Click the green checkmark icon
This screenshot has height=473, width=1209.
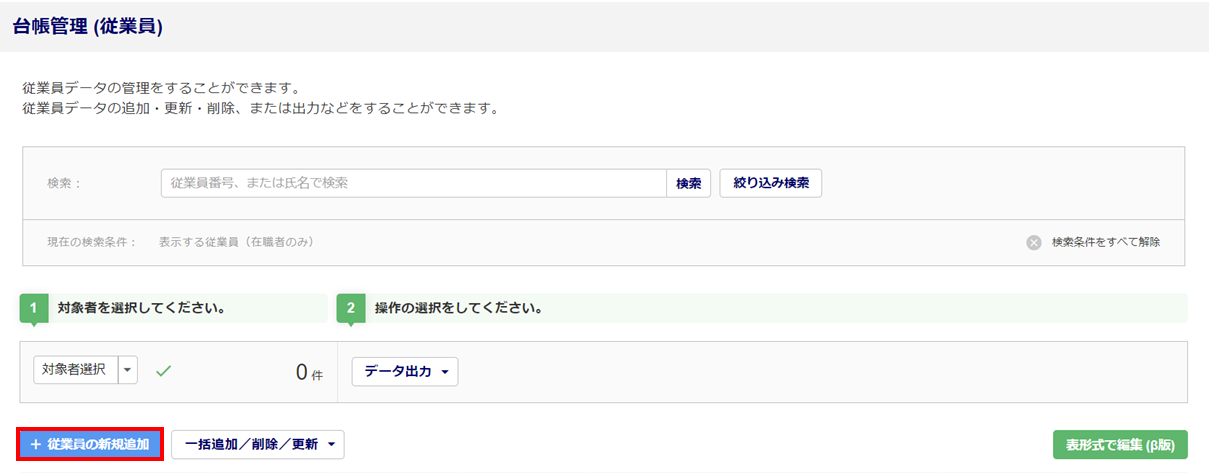pos(163,371)
